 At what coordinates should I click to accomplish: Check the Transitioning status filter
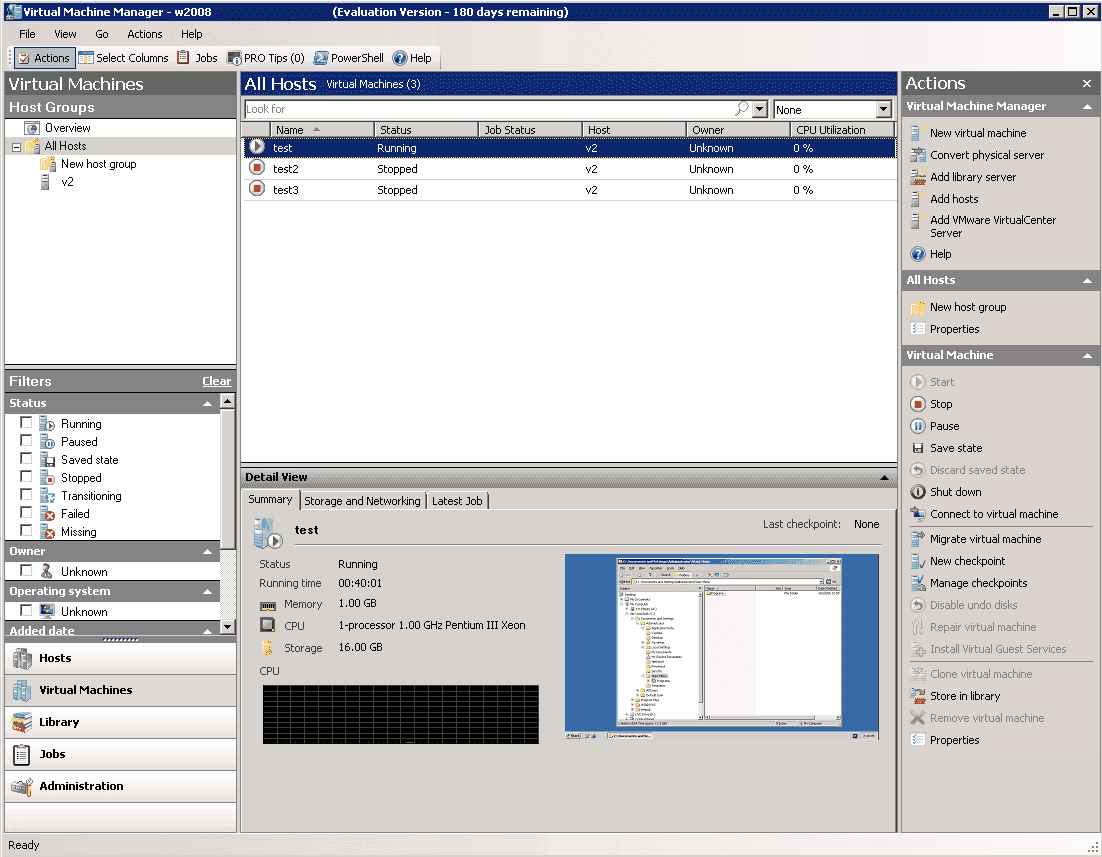[26, 494]
